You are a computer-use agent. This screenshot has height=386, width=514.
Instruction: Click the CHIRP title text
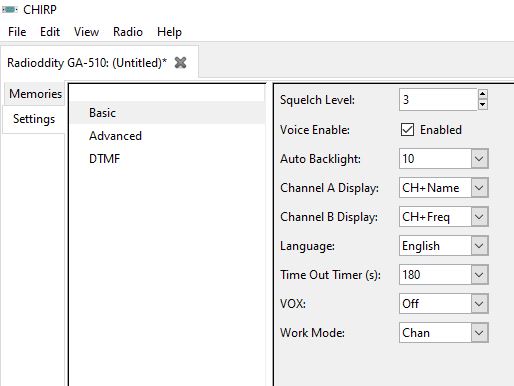point(40,10)
